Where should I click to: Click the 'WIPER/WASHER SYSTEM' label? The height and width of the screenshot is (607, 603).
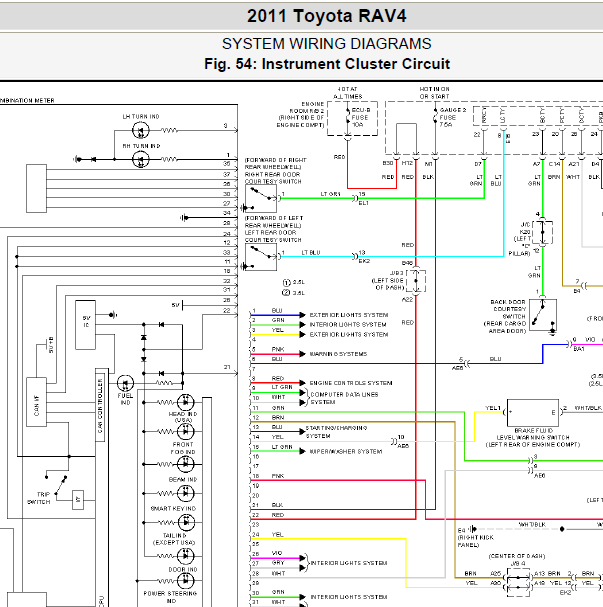346,451
